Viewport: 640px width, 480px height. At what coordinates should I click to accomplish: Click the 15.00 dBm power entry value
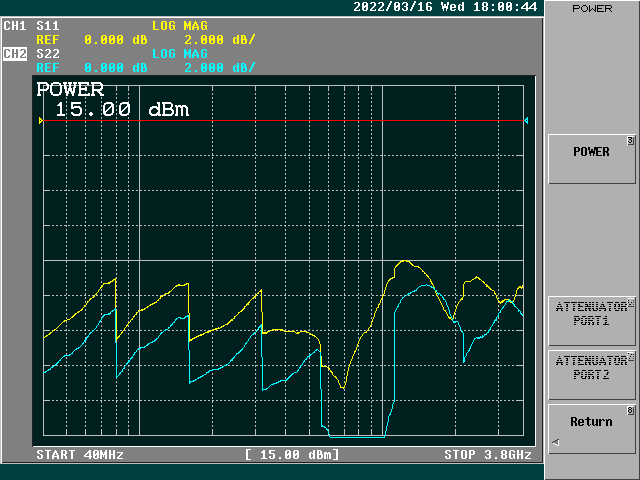click(122, 109)
